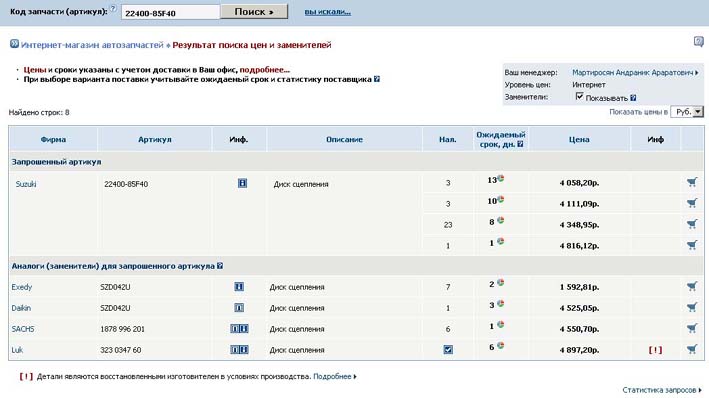
Task: Click red [!] warning in Luk row
Action: tap(655, 350)
